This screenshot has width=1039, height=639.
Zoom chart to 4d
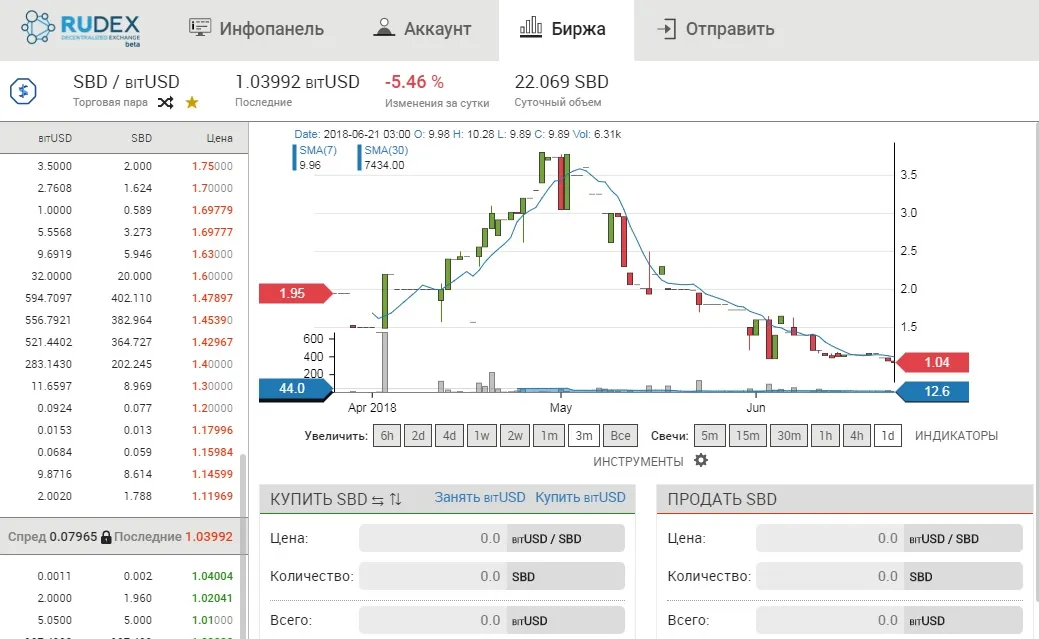(449, 436)
